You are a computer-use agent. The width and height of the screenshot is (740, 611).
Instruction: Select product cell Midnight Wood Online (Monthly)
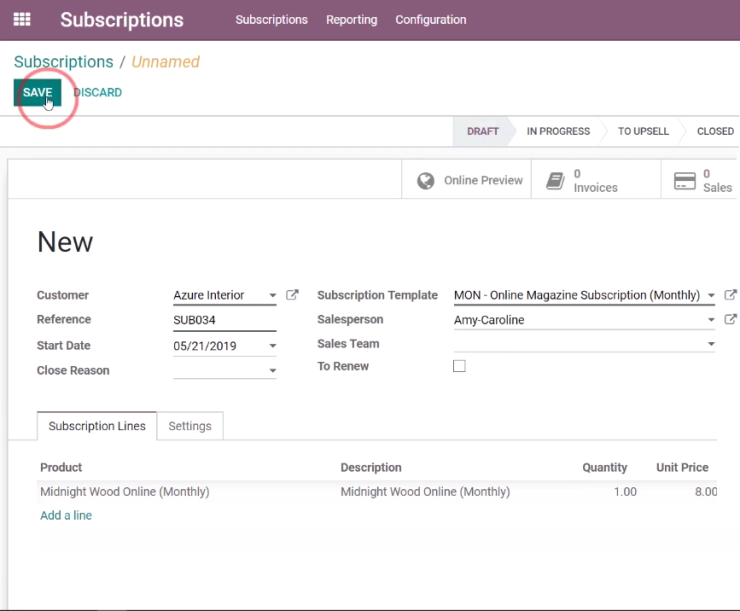click(x=125, y=492)
